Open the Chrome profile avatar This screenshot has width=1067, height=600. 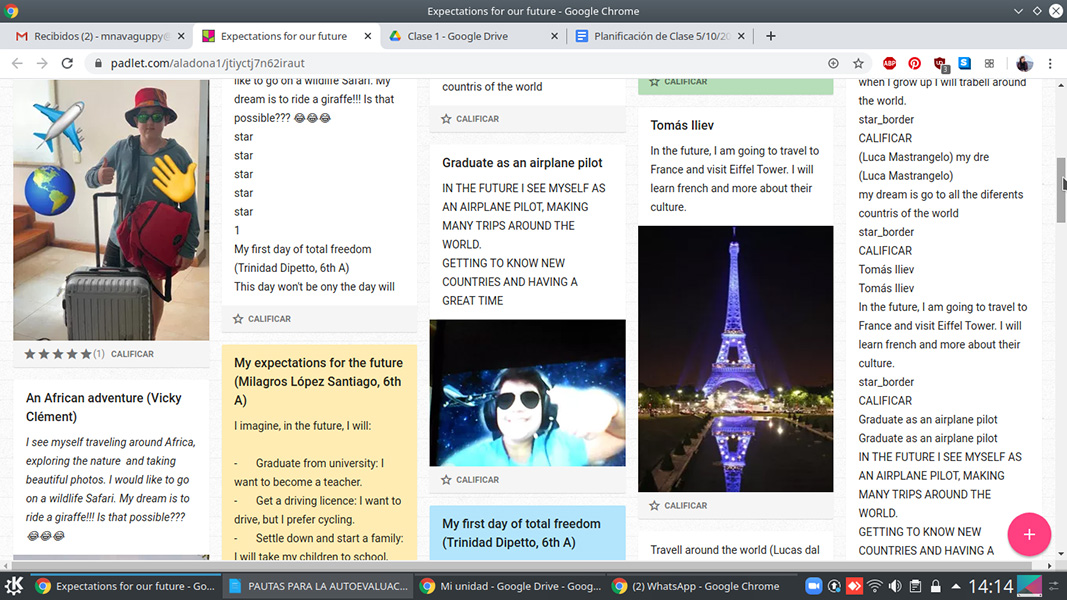pos(1024,63)
